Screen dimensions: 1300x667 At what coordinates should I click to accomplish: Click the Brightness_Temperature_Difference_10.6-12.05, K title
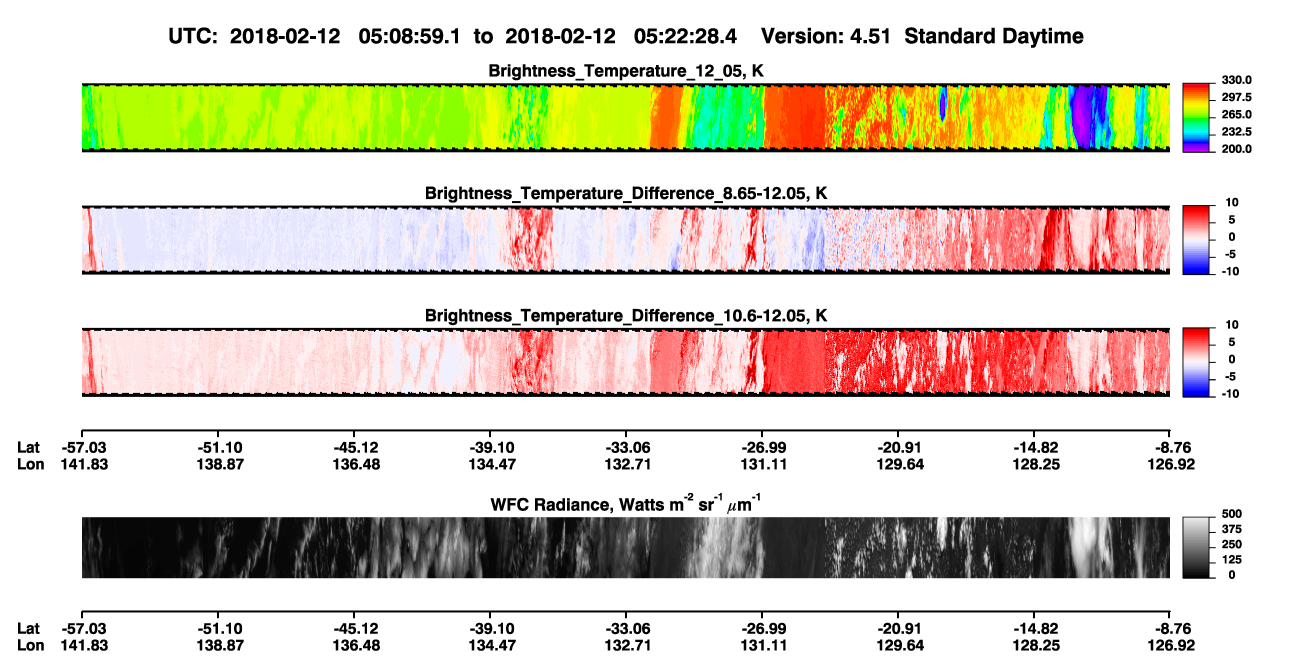click(x=626, y=316)
